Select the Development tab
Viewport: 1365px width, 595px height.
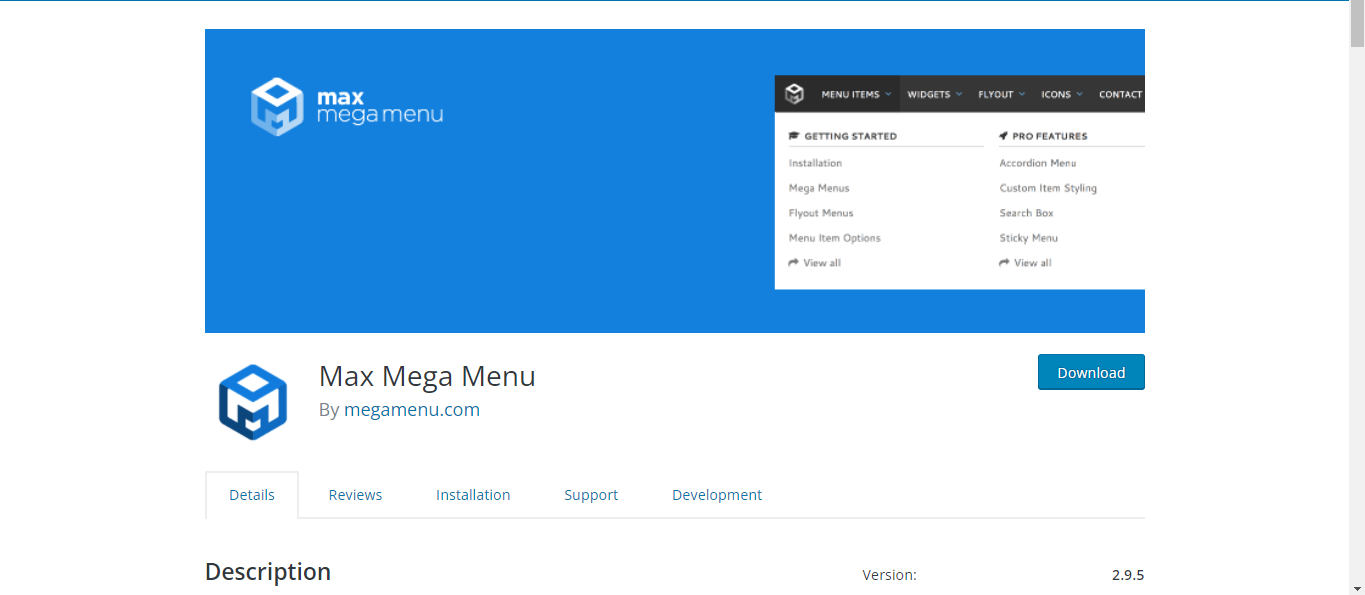[x=717, y=494]
